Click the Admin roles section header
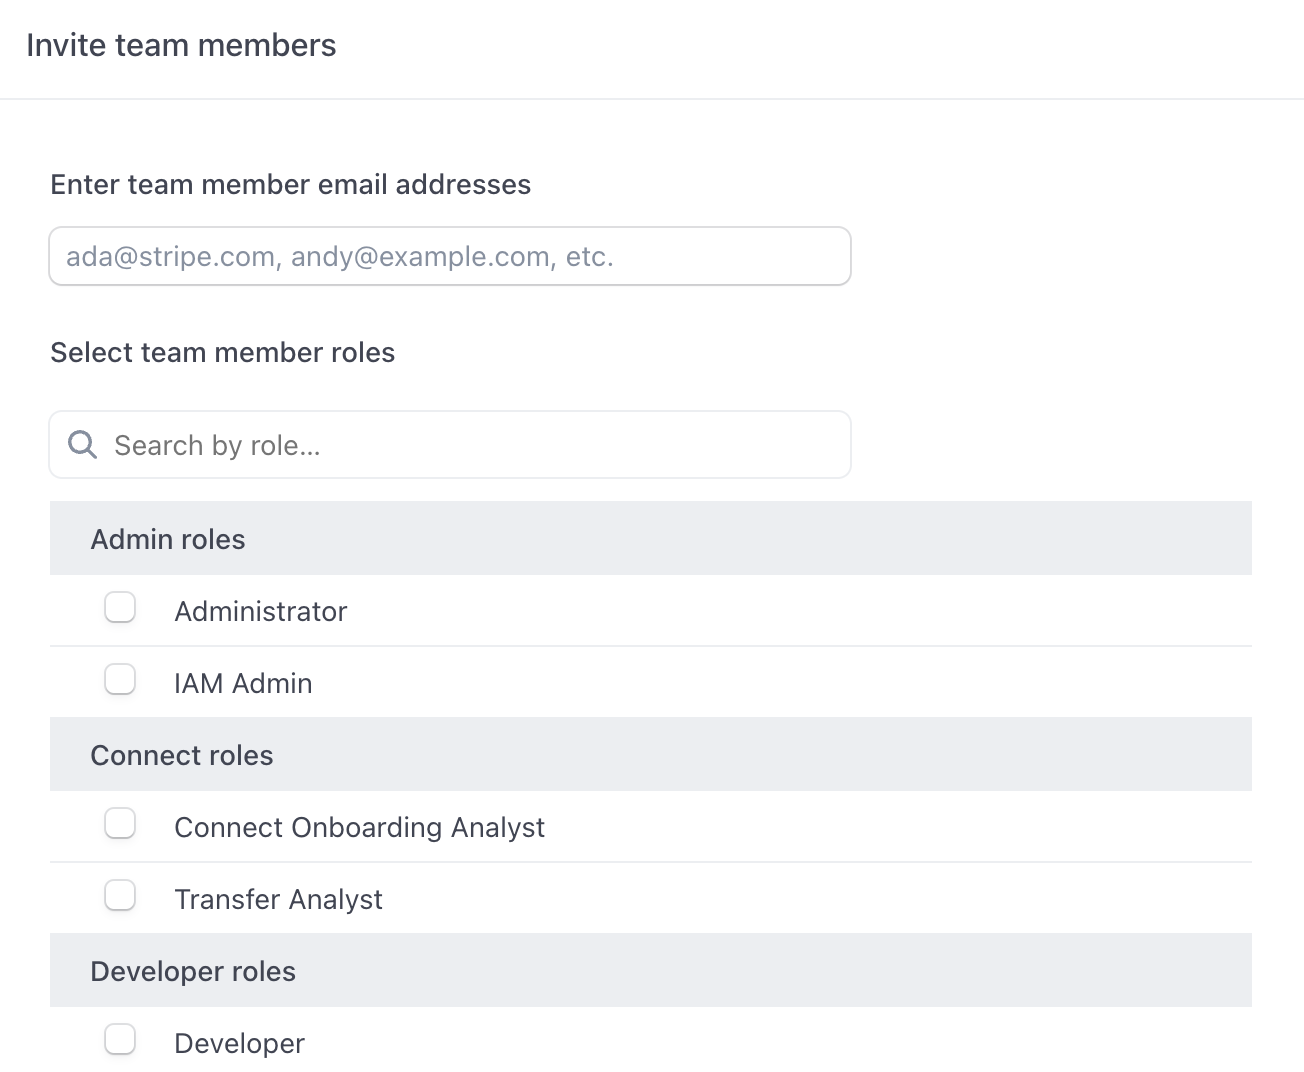The image size is (1304, 1072). click(167, 538)
